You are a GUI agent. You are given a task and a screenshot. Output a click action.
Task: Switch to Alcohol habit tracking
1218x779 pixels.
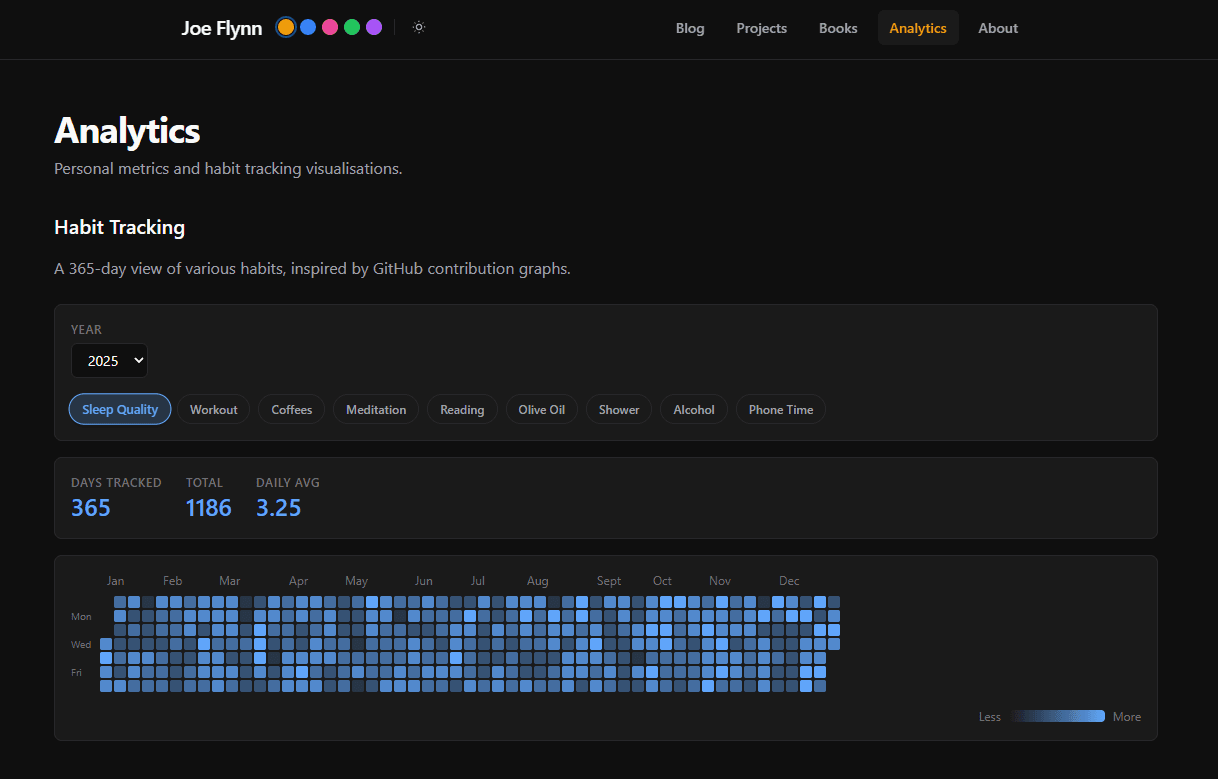(694, 409)
